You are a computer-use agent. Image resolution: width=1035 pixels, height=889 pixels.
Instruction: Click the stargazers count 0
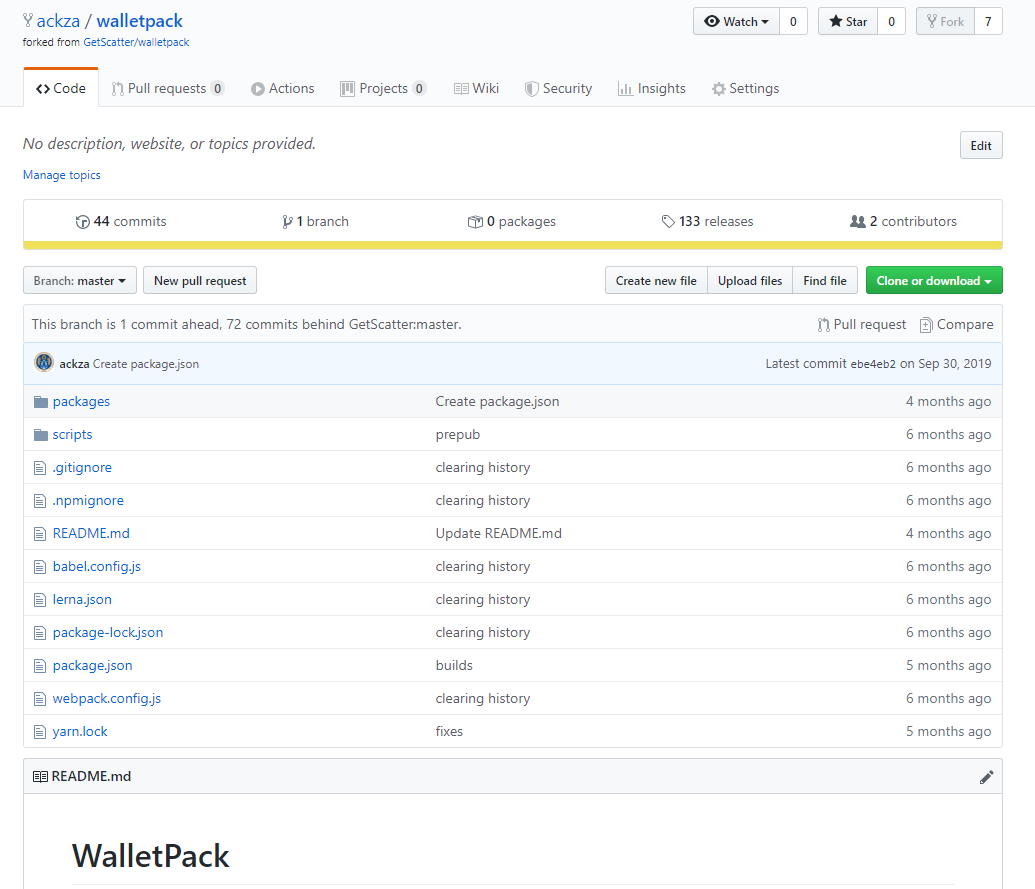click(x=891, y=21)
